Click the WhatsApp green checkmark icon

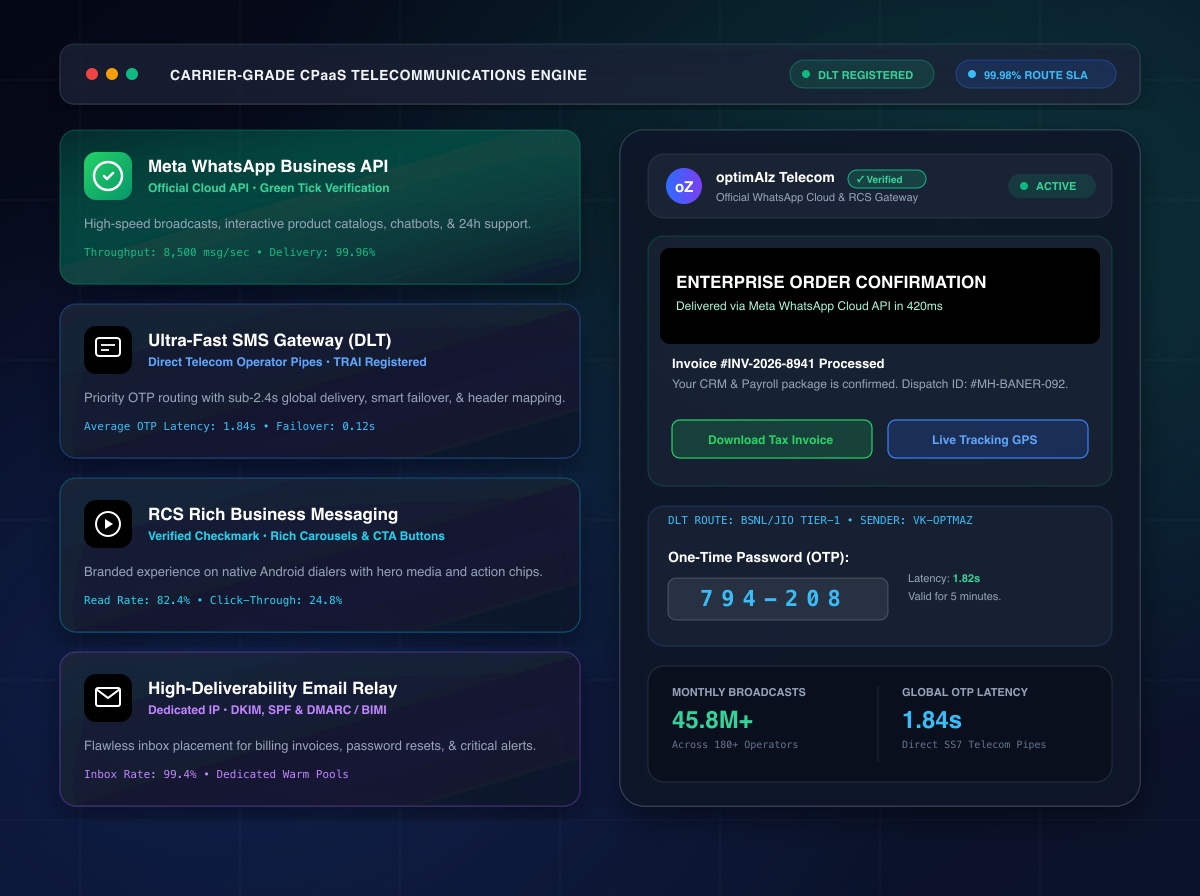point(108,176)
